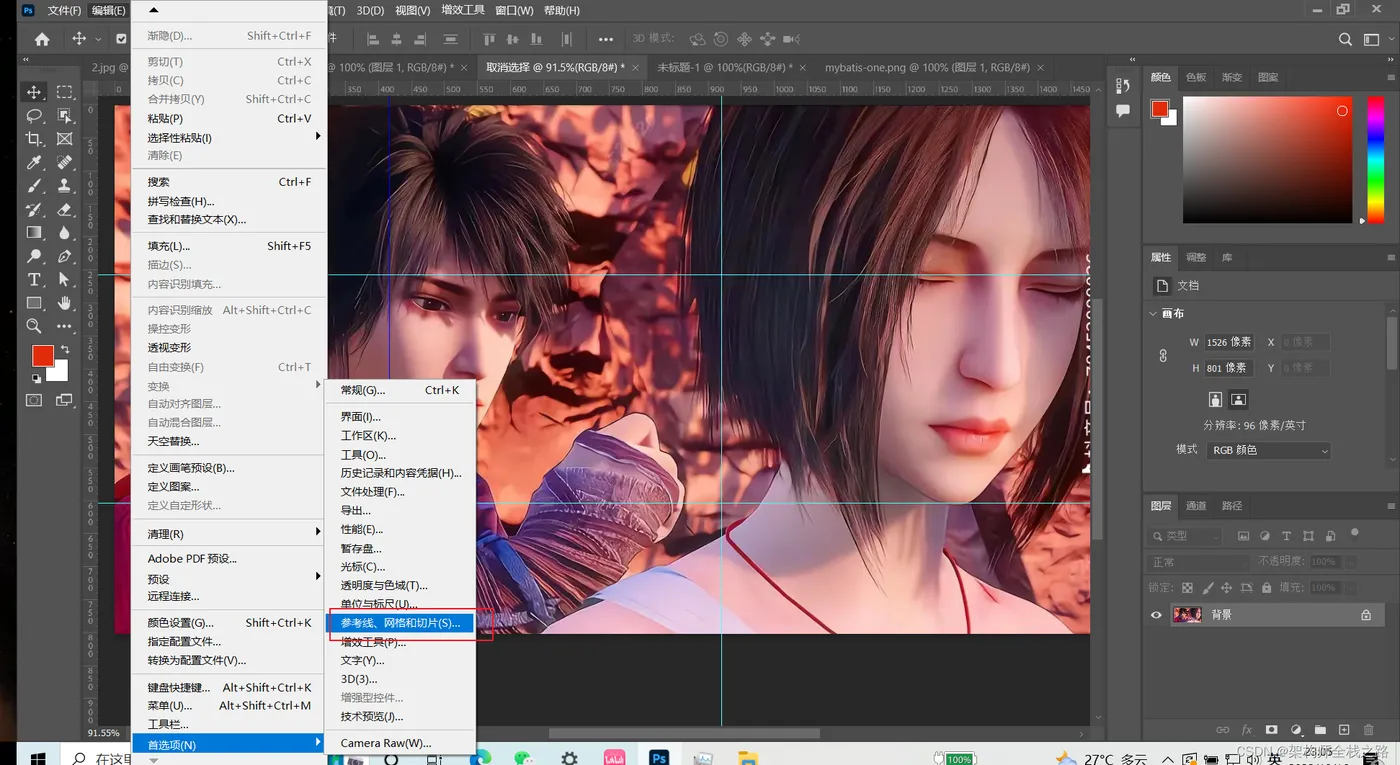
Task: Choose 常规(G)... preferences entry
Action: [401, 390]
